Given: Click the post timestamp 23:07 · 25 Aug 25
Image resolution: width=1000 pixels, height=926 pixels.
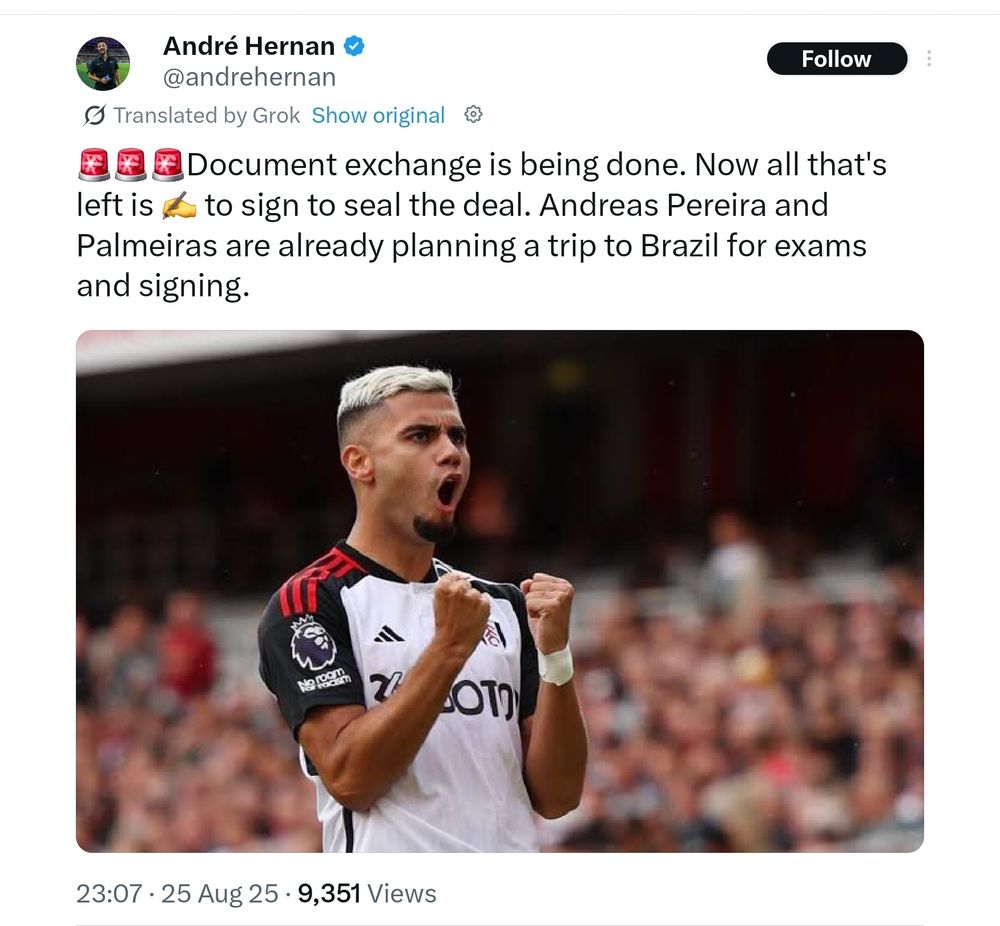Looking at the screenshot, I should pyautogui.click(x=177, y=893).
